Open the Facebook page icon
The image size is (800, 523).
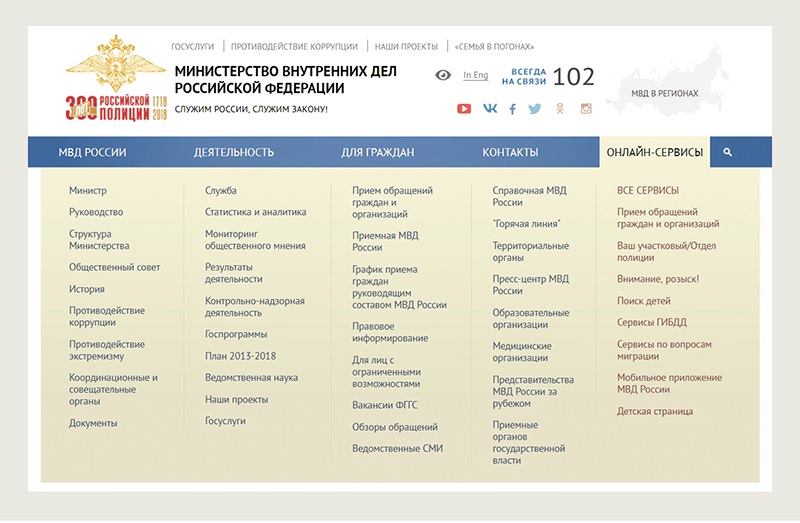click(513, 109)
